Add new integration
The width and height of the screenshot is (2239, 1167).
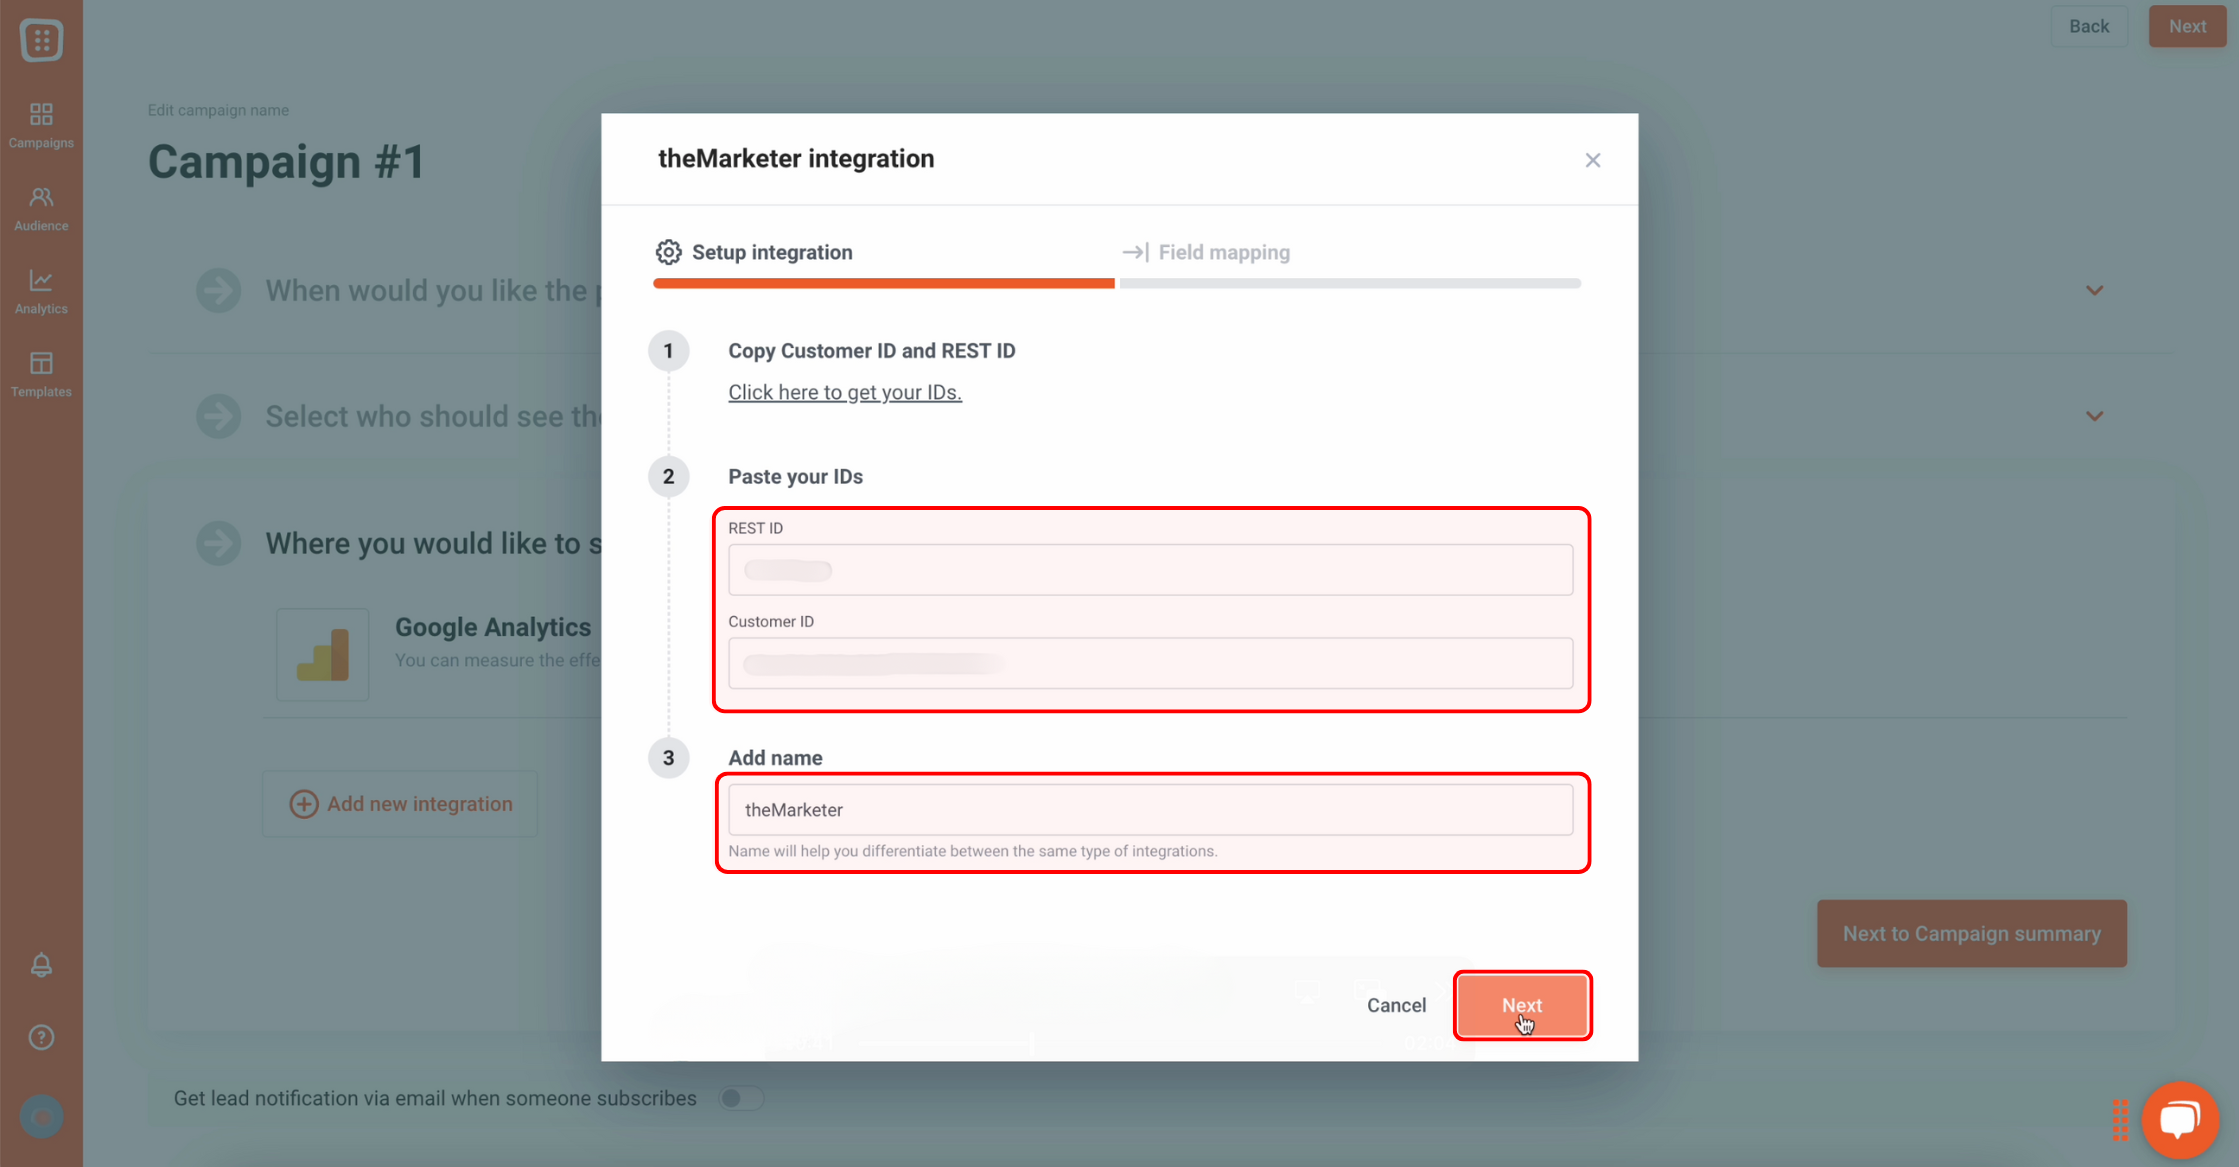[400, 804]
